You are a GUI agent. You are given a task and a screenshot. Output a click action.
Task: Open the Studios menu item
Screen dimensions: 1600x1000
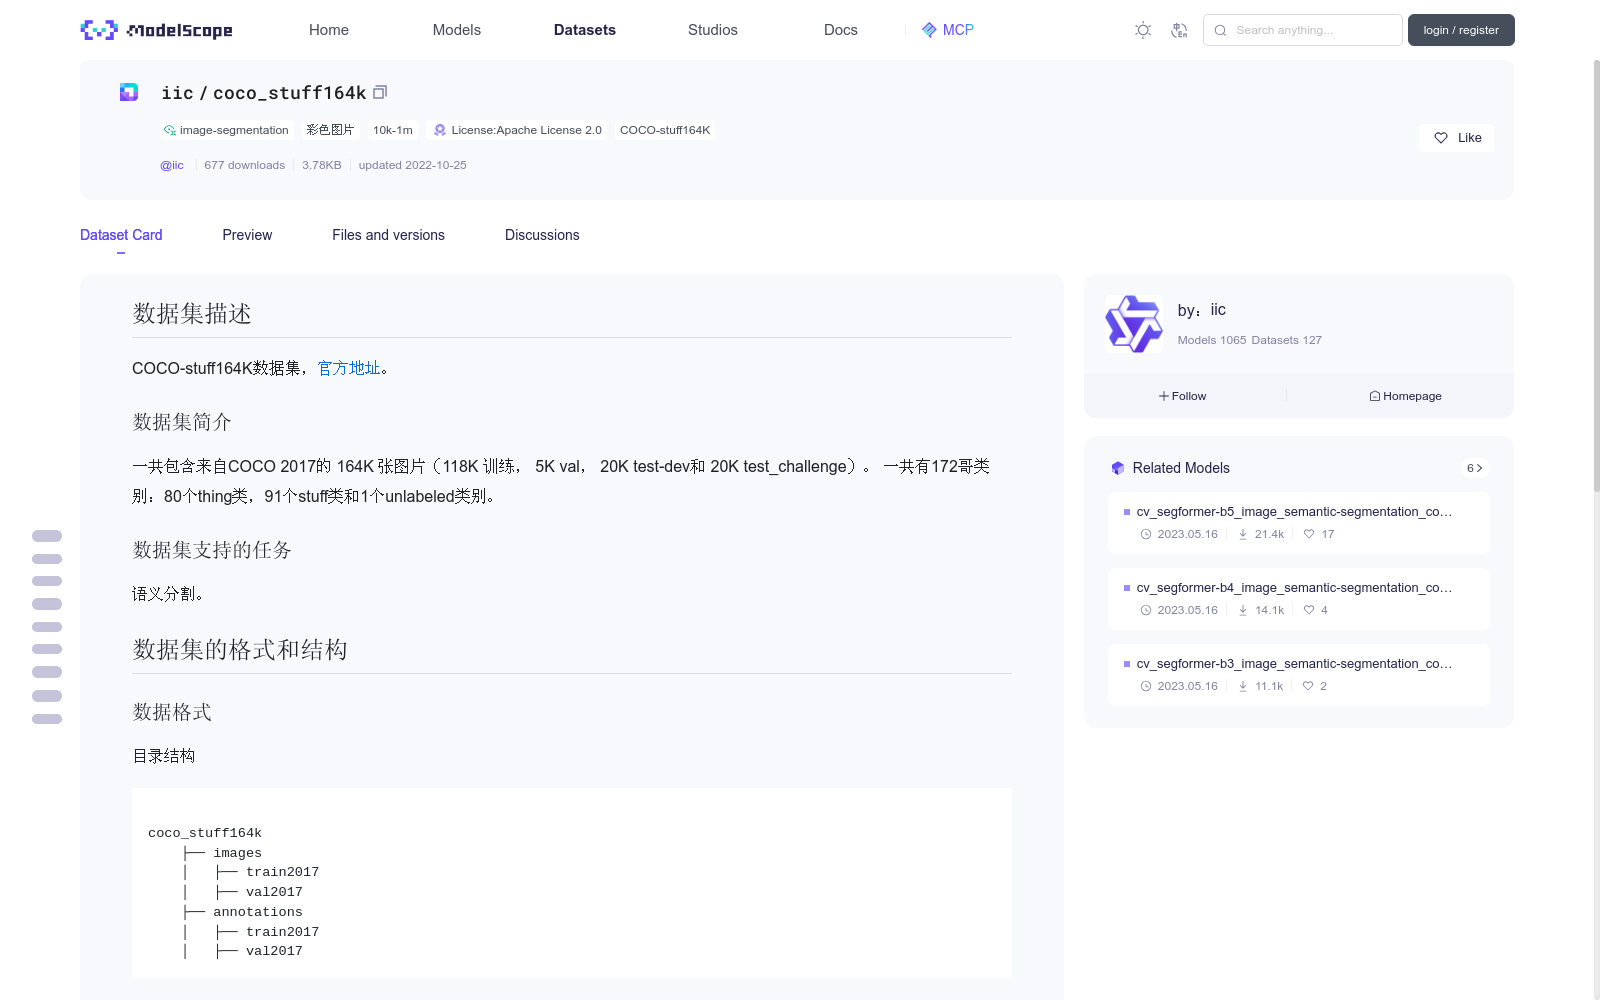tap(713, 30)
